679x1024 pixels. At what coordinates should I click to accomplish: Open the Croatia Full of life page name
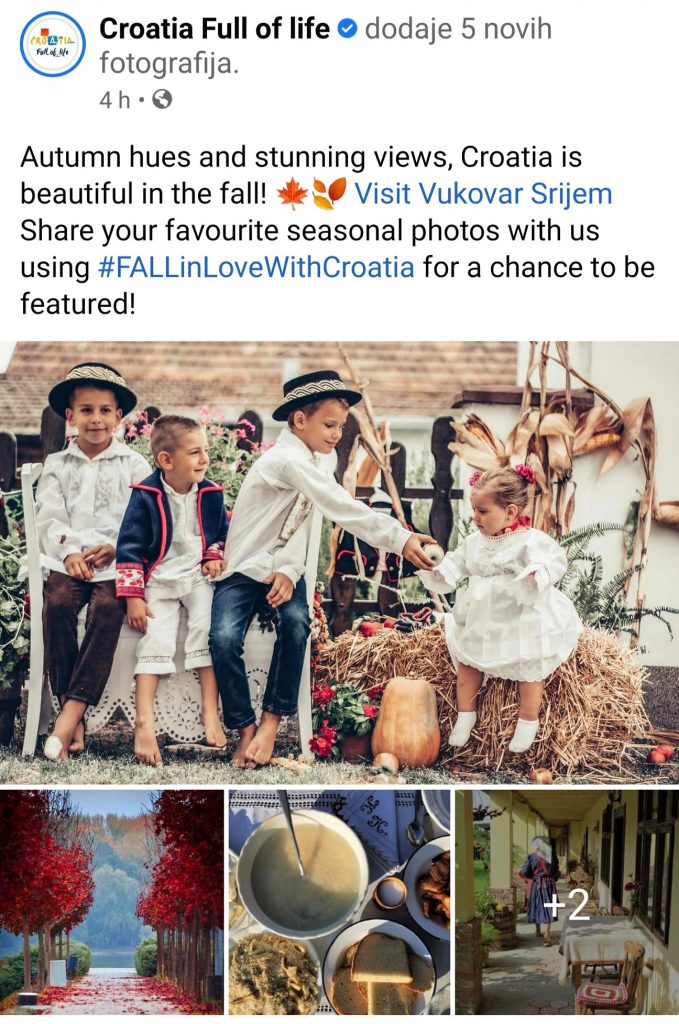215,29
